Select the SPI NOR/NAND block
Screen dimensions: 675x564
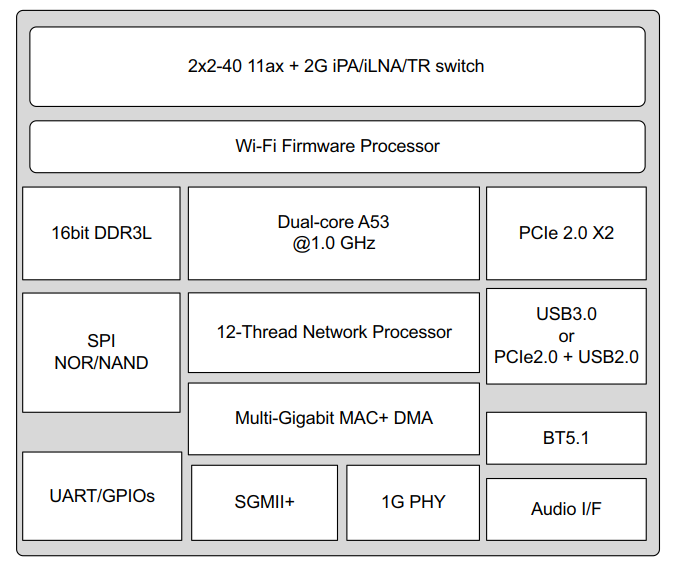click(101, 352)
